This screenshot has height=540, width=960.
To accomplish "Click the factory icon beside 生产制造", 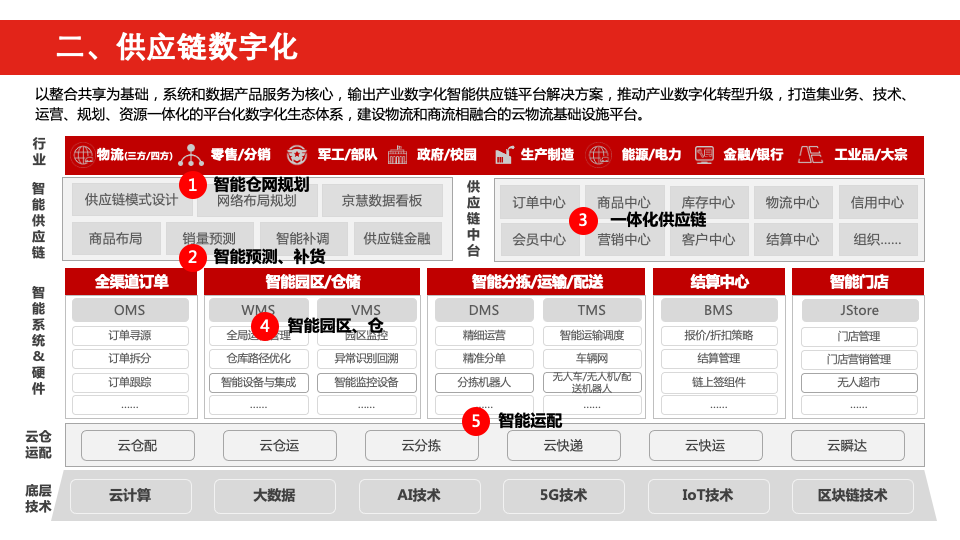I will [x=504, y=155].
